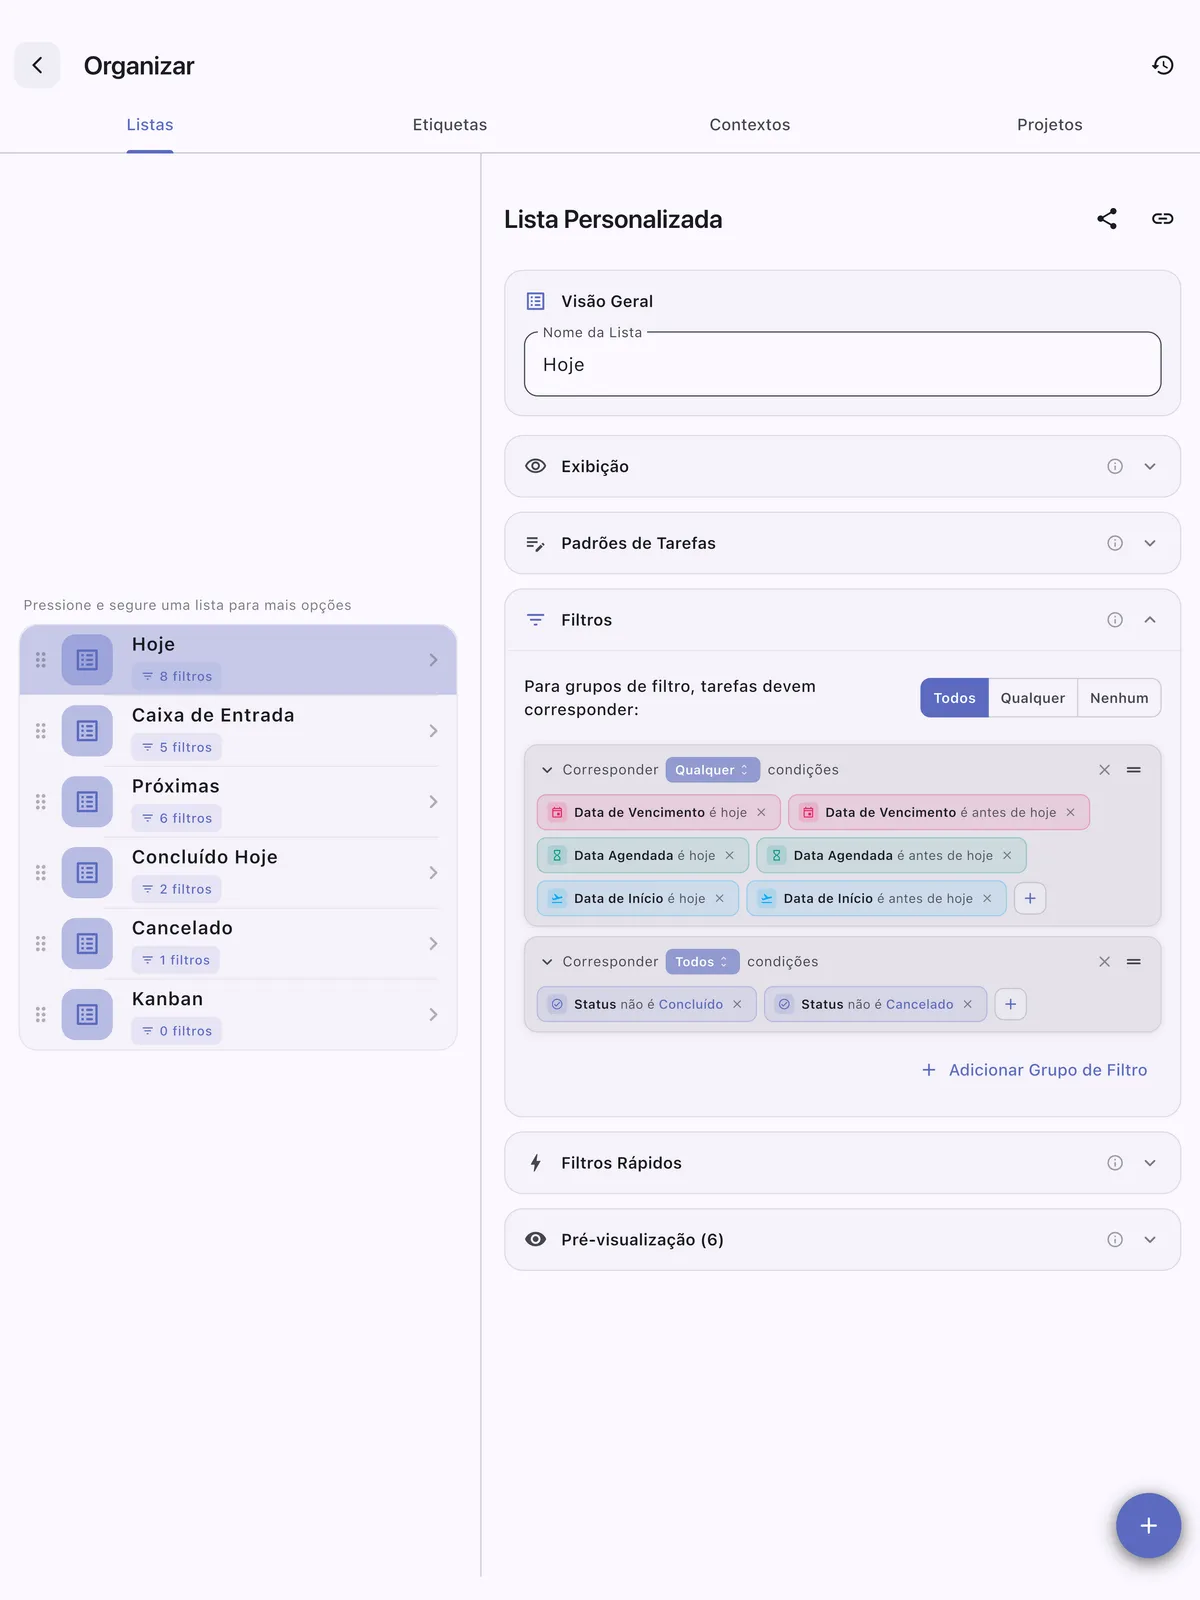
Task: Select 'Nenhum' filter group matching
Action: point(1119,698)
